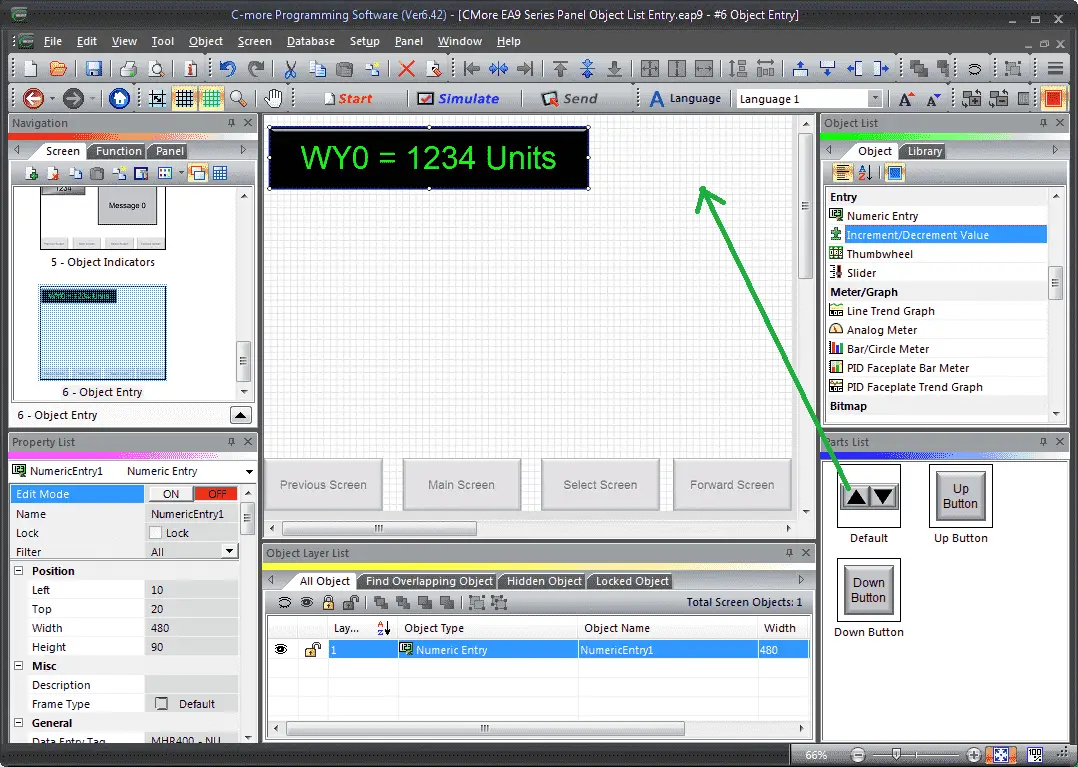This screenshot has height=767, width=1078.
Task: Toggle the green snap-to-grid icon
Action: [211, 98]
